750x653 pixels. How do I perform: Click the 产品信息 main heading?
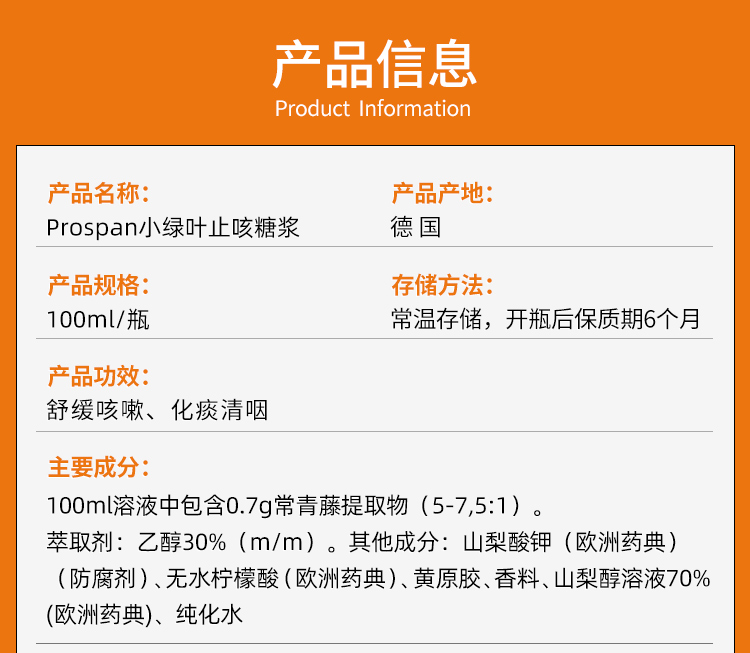[375, 65]
